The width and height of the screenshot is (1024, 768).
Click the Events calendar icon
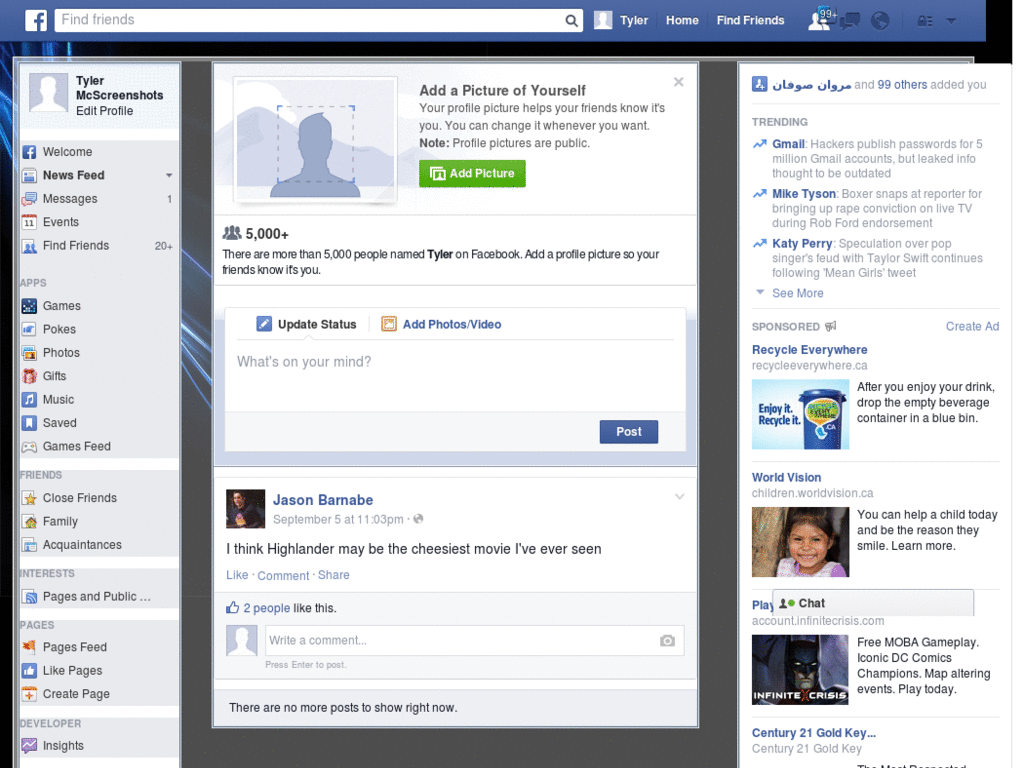(x=29, y=222)
